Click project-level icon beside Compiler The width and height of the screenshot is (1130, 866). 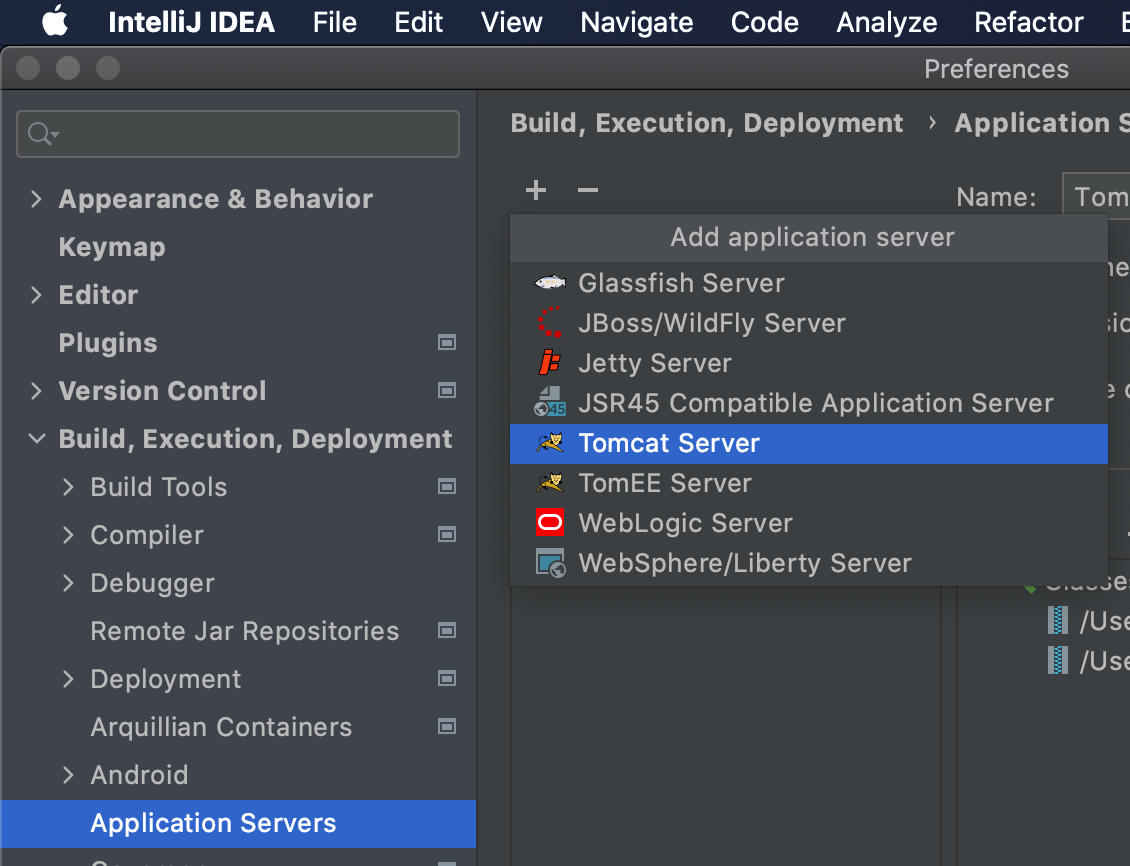tap(447, 535)
